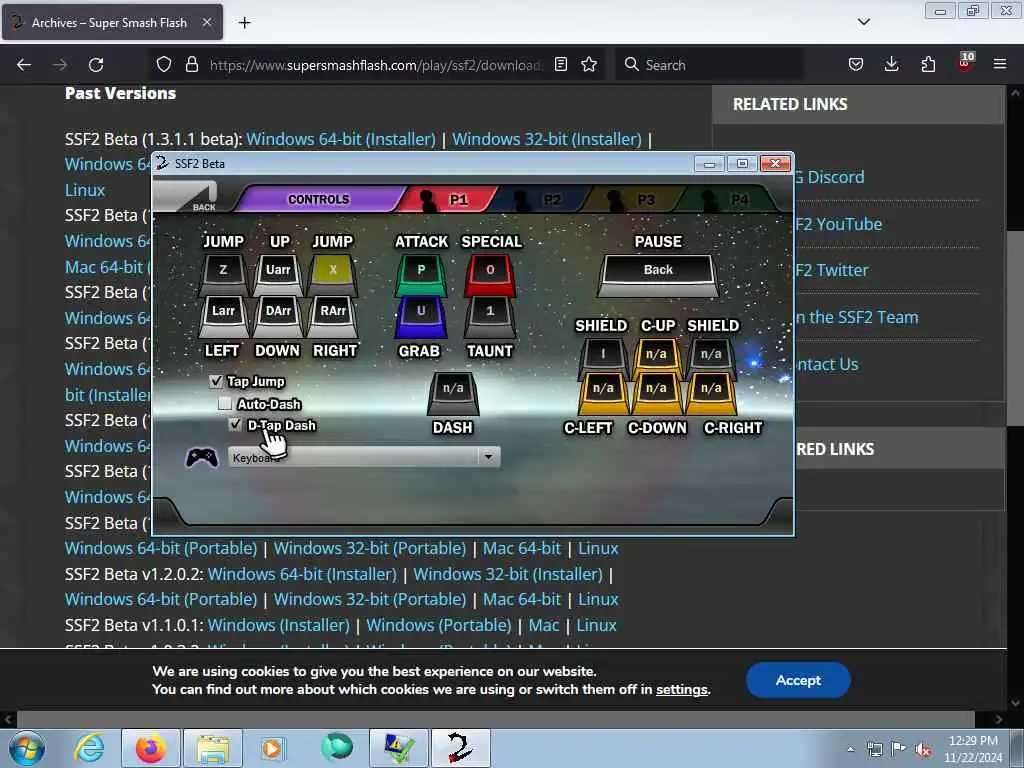1024x768 pixels.
Task: Click the n/a C-Down key
Action: point(656,393)
